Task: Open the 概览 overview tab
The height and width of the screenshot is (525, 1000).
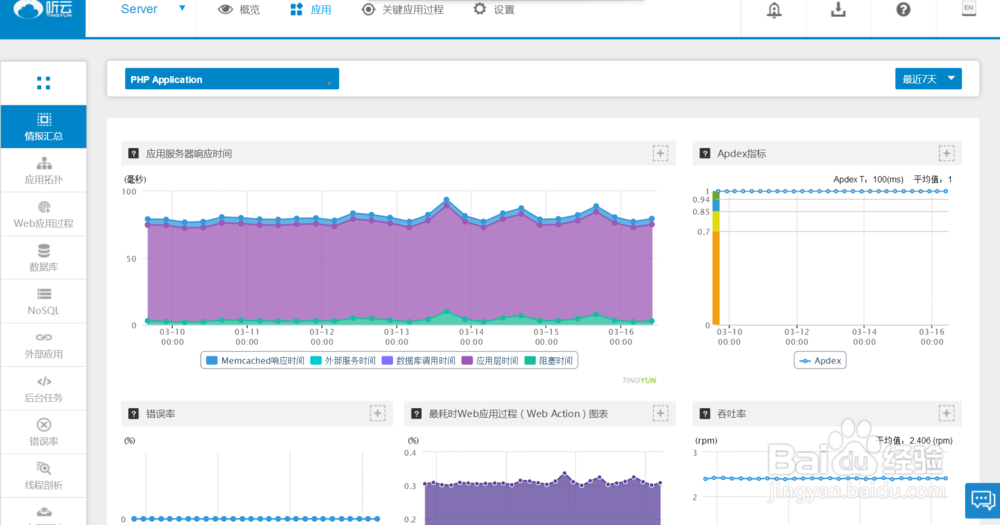Action: coord(239,10)
